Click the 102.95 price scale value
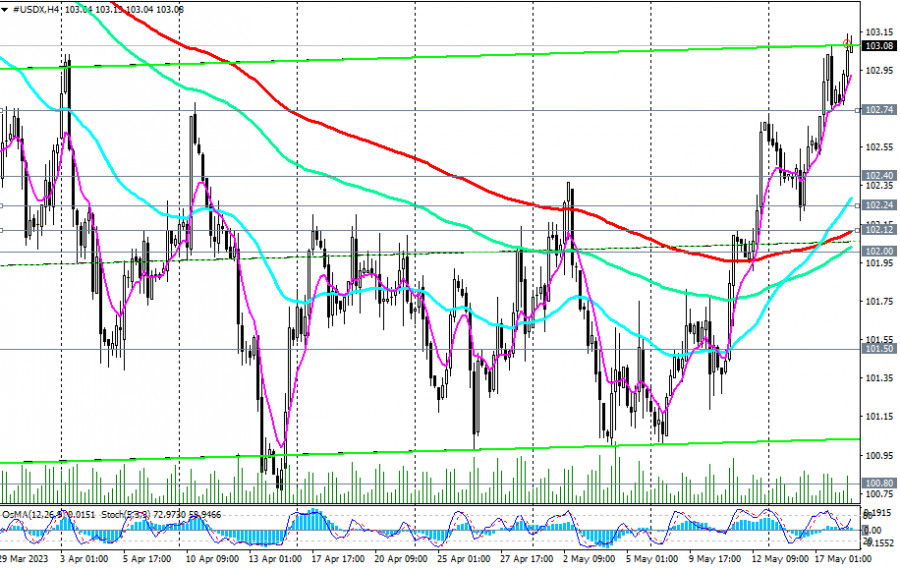This screenshot has height=569, width=900. pos(879,70)
